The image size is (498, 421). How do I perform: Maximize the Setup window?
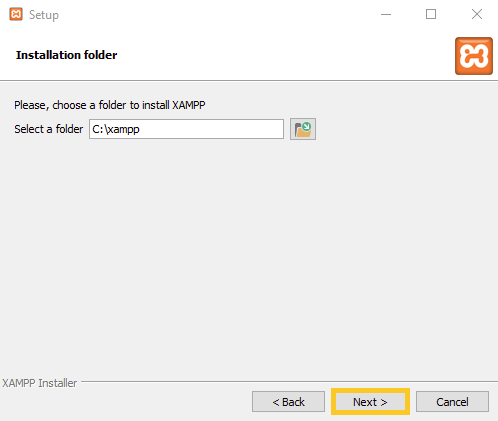tap(431, 14)
